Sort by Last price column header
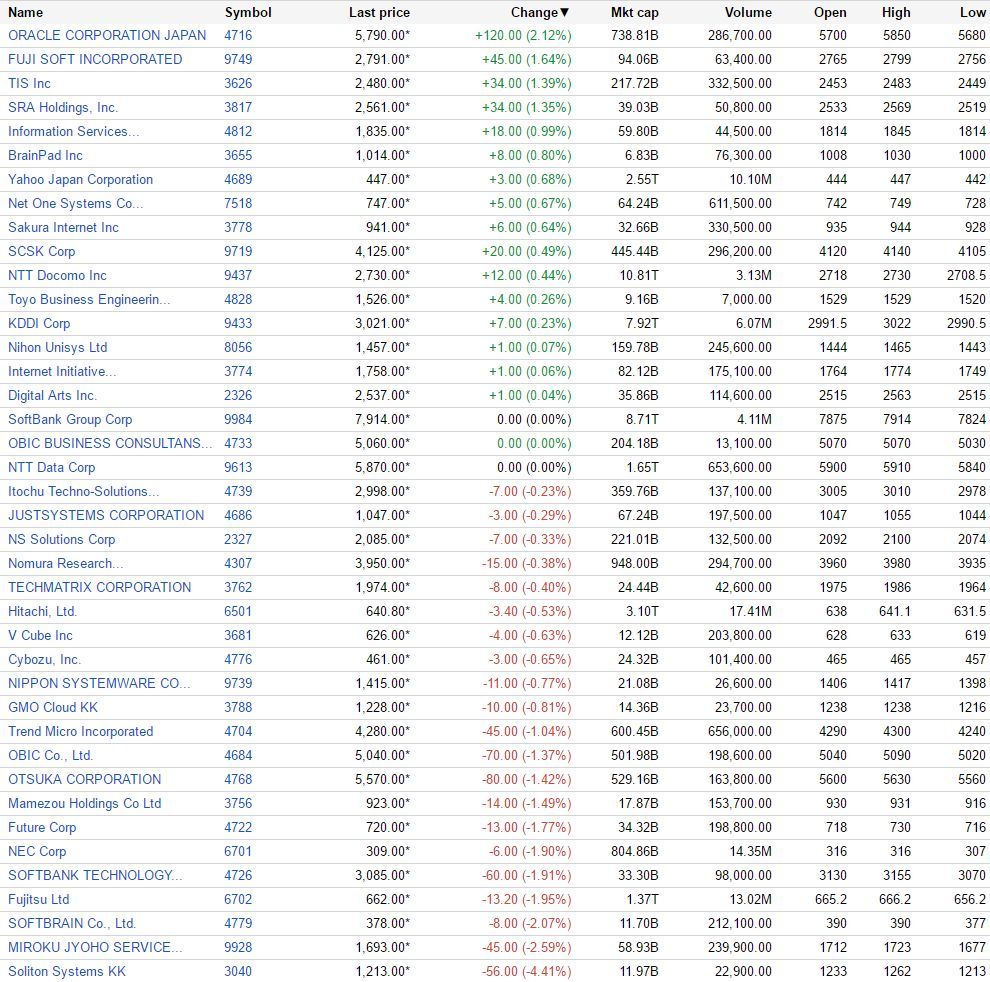This screenshot has height=982, width=990. pos(379,12)
